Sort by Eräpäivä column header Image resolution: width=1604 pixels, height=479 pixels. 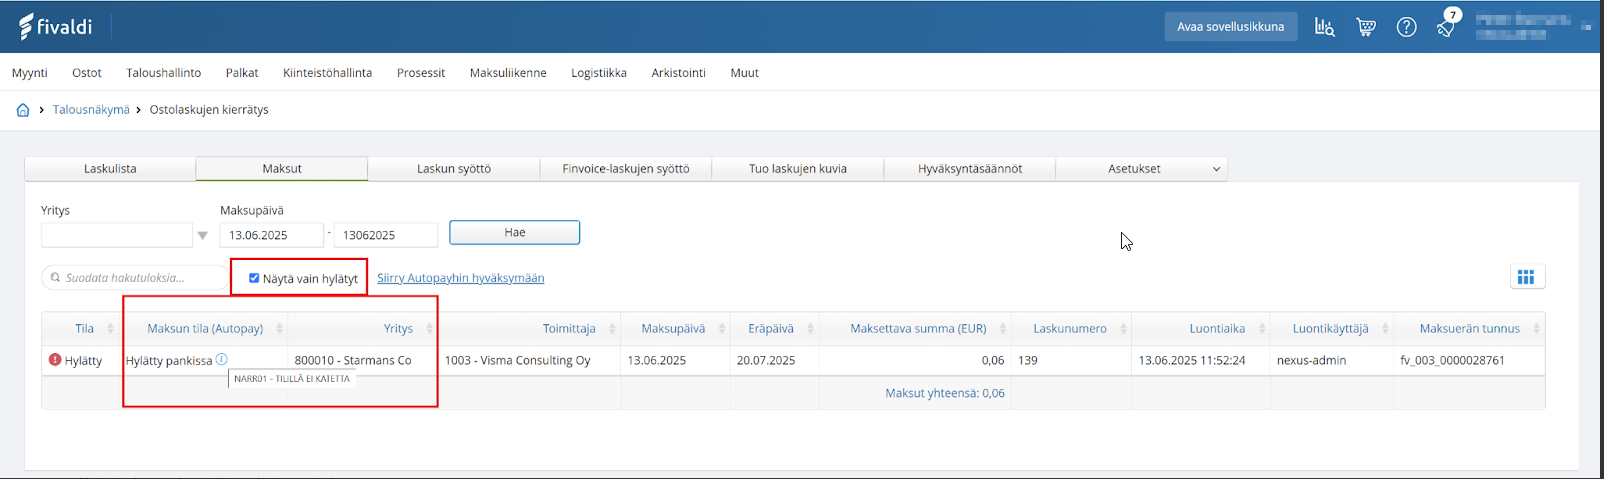771,328
